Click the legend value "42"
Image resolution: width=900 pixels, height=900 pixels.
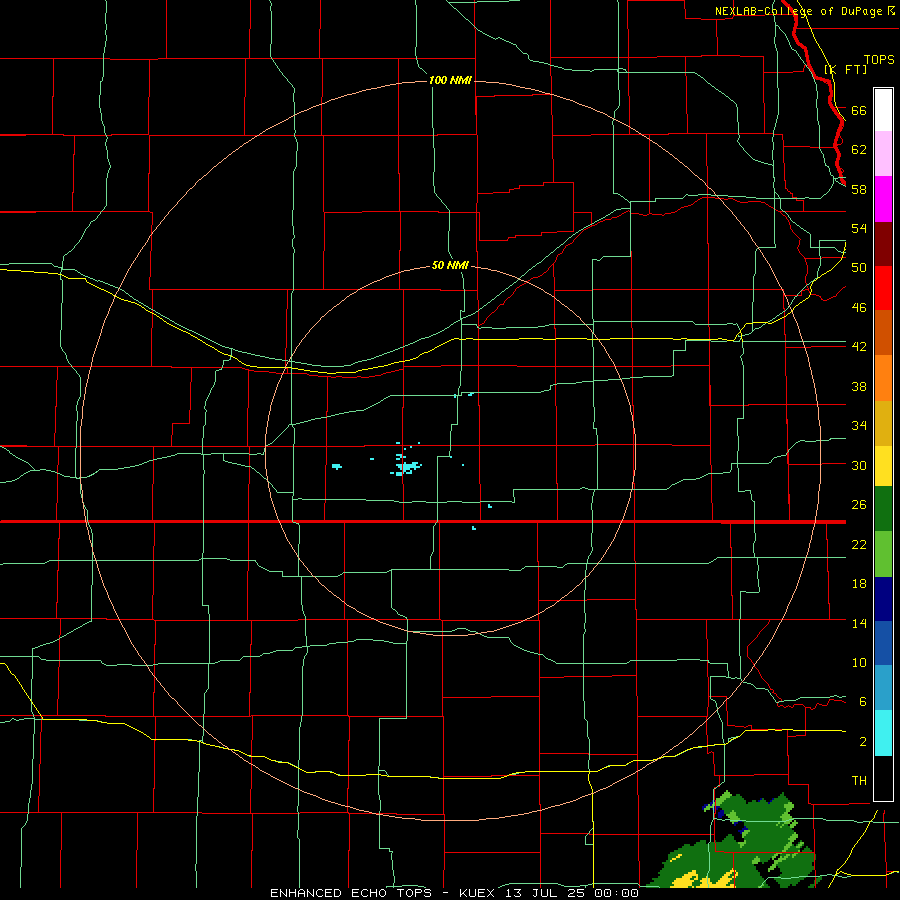coord(859,346)
